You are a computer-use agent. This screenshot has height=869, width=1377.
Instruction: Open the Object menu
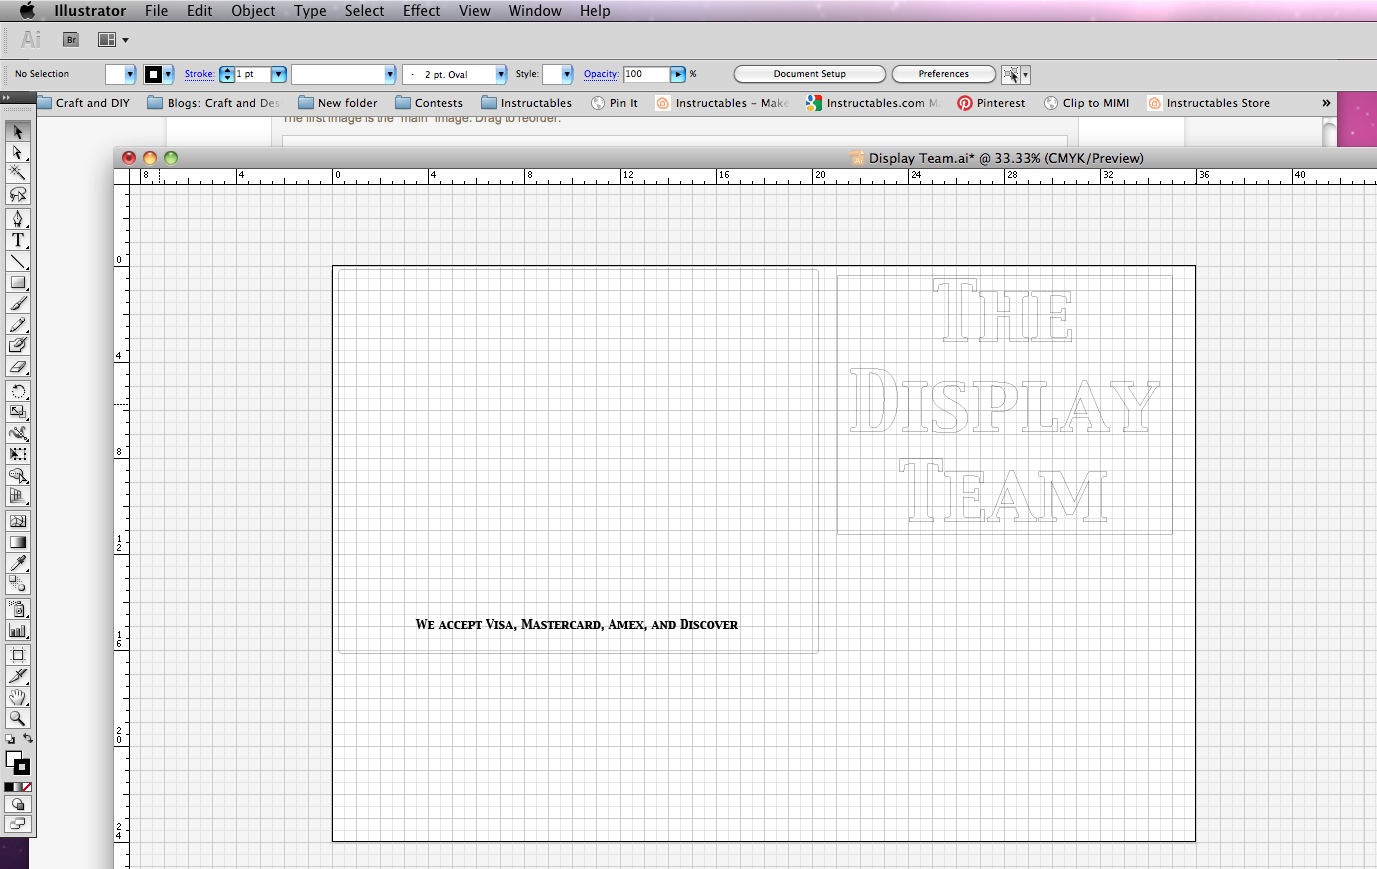[253, 11]
